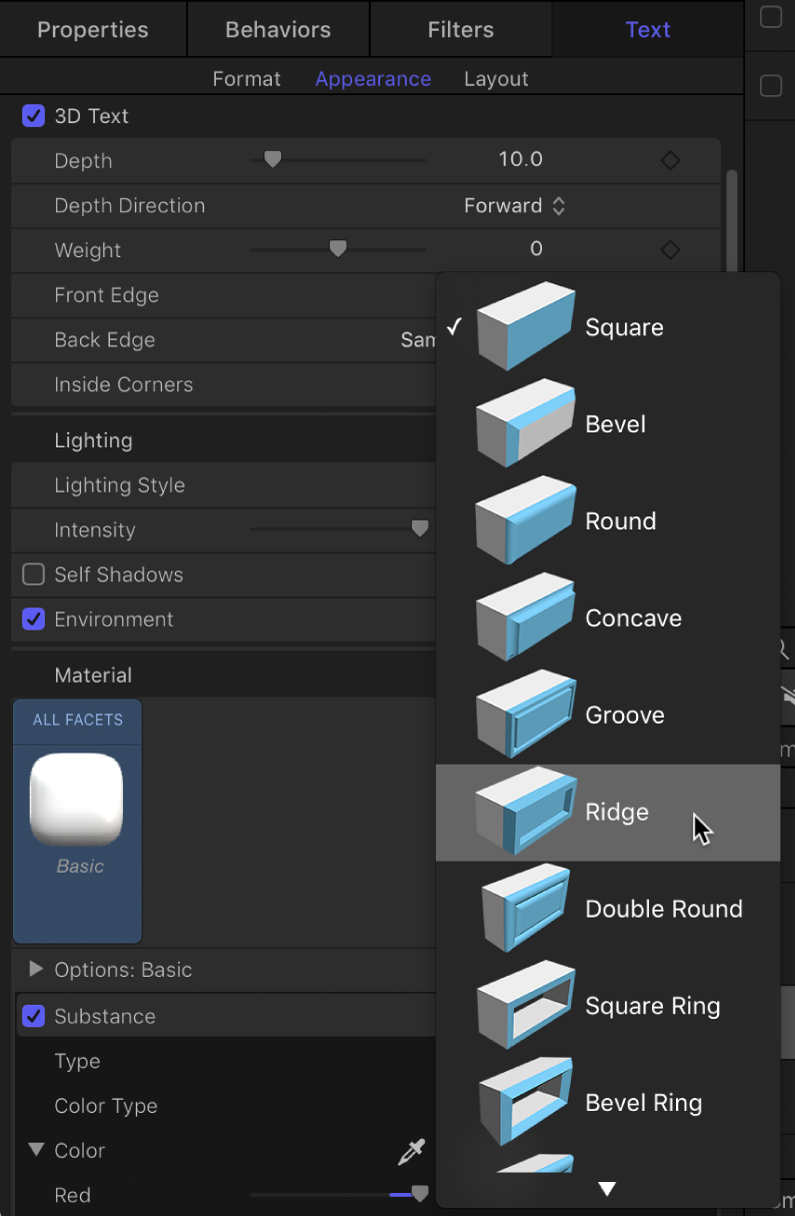
Task: Expand the Options: Basic disclosure triangle
Action: tap(36, 969)
